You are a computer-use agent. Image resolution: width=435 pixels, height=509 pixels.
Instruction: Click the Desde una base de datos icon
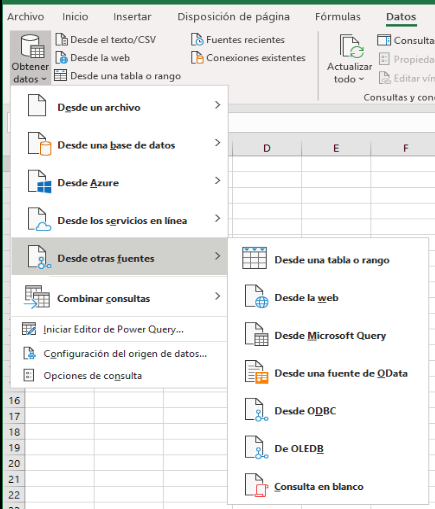click(x=39, y=144)
